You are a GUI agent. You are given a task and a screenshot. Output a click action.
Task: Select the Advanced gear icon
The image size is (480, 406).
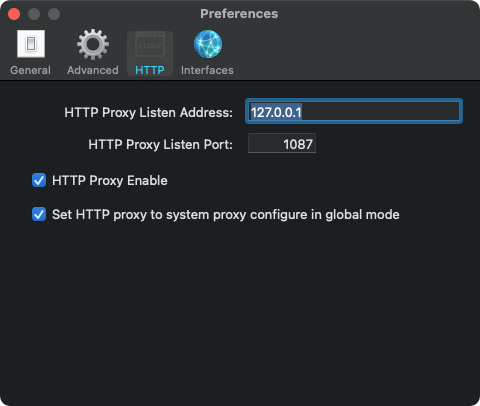(93, 44)
